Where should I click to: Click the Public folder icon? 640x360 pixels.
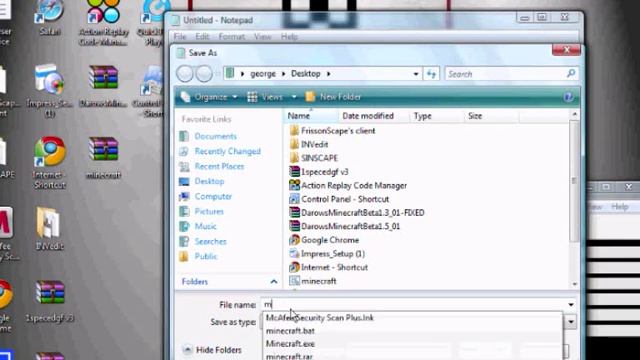coord(184,256)
